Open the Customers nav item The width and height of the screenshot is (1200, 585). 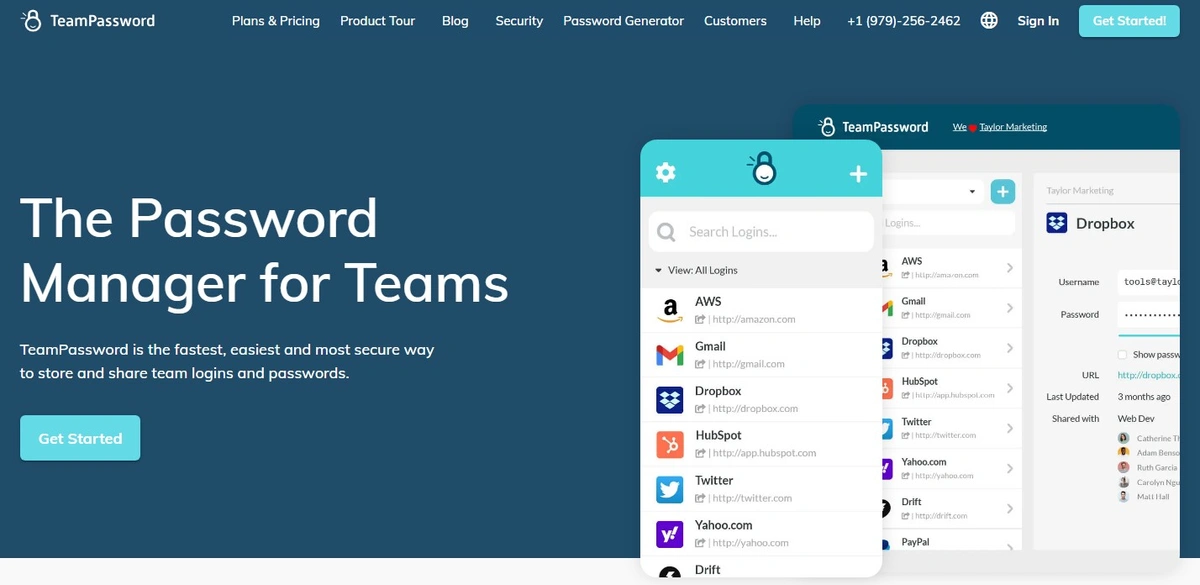tap(735, 20)
